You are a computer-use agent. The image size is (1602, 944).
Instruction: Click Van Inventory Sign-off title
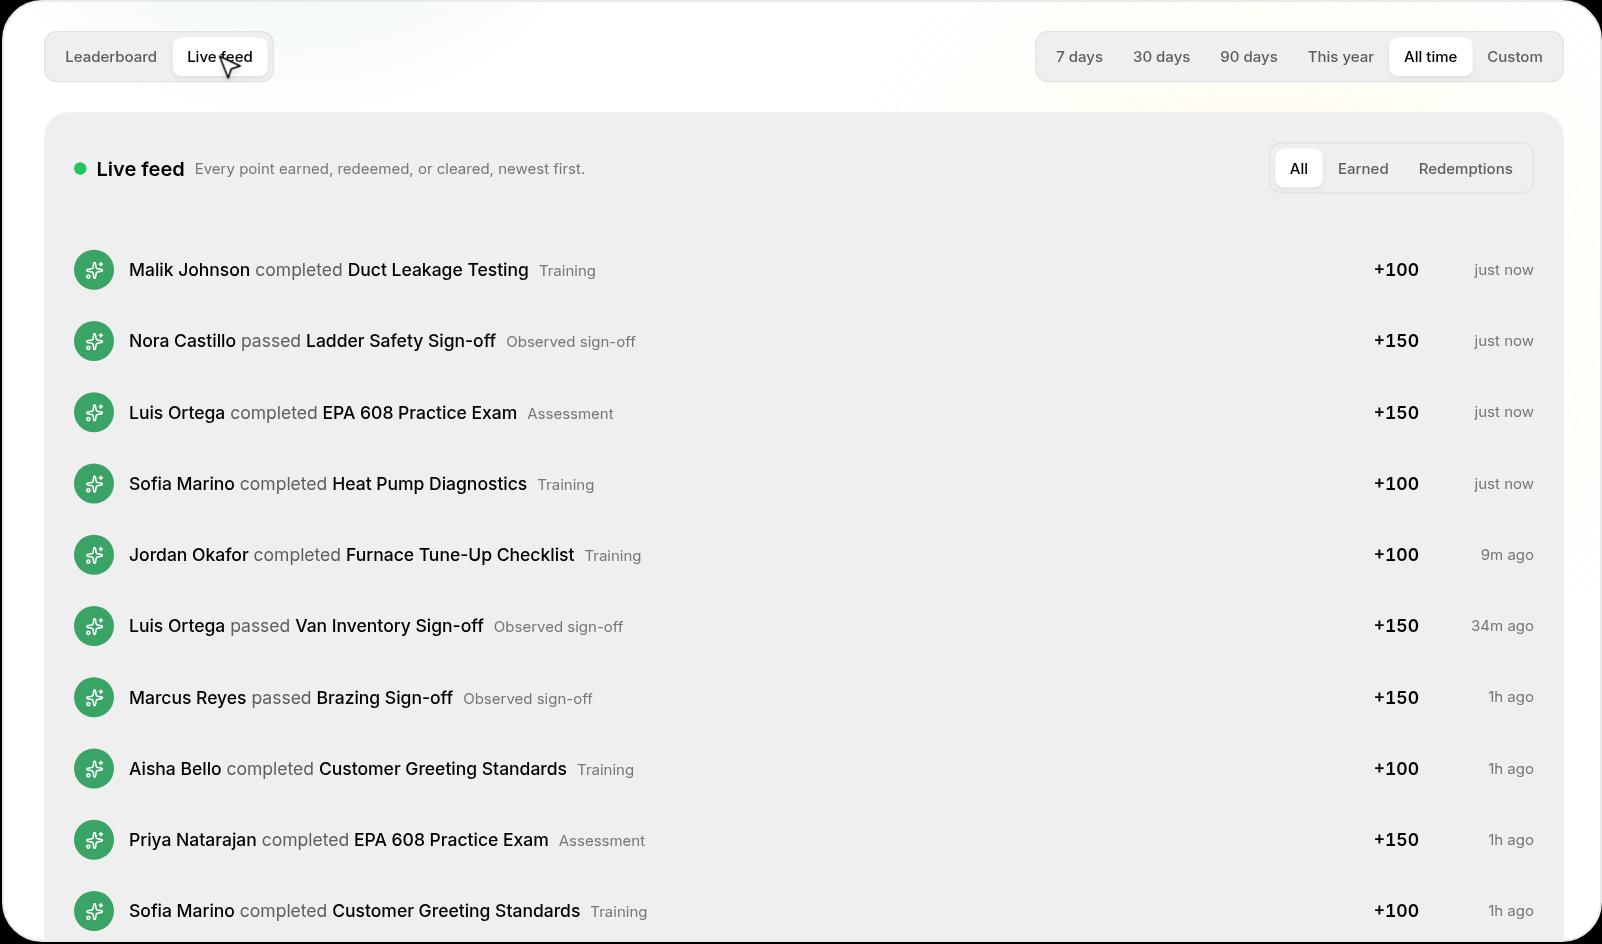click(389, 626)
